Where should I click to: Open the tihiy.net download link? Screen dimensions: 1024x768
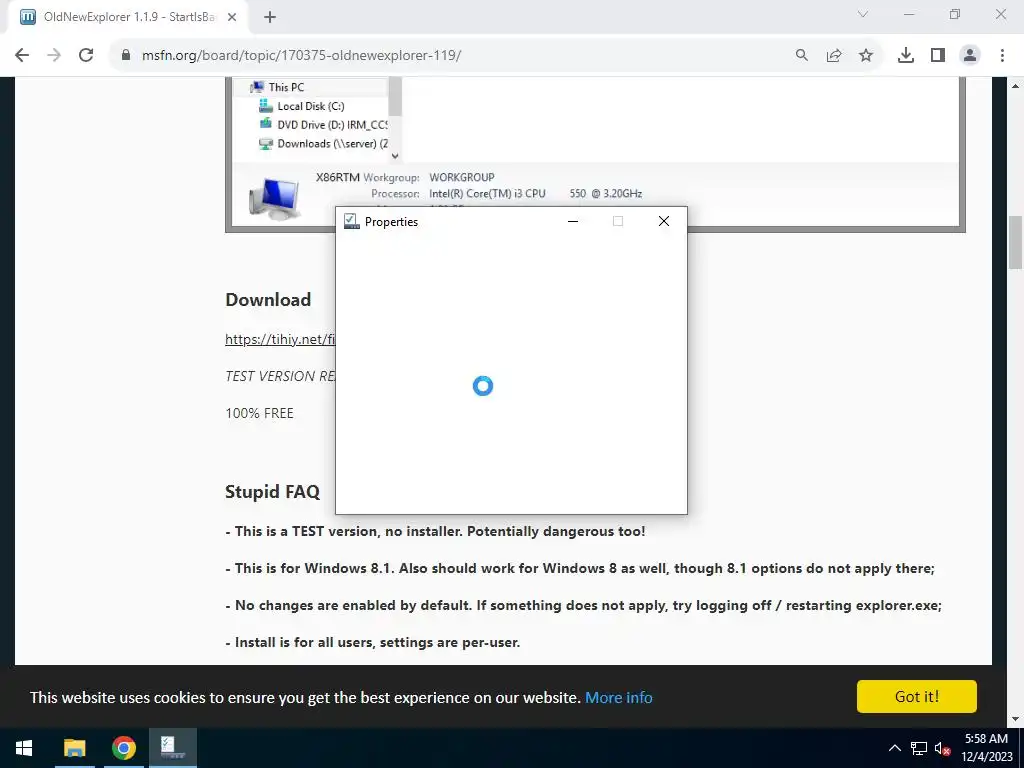280,339
